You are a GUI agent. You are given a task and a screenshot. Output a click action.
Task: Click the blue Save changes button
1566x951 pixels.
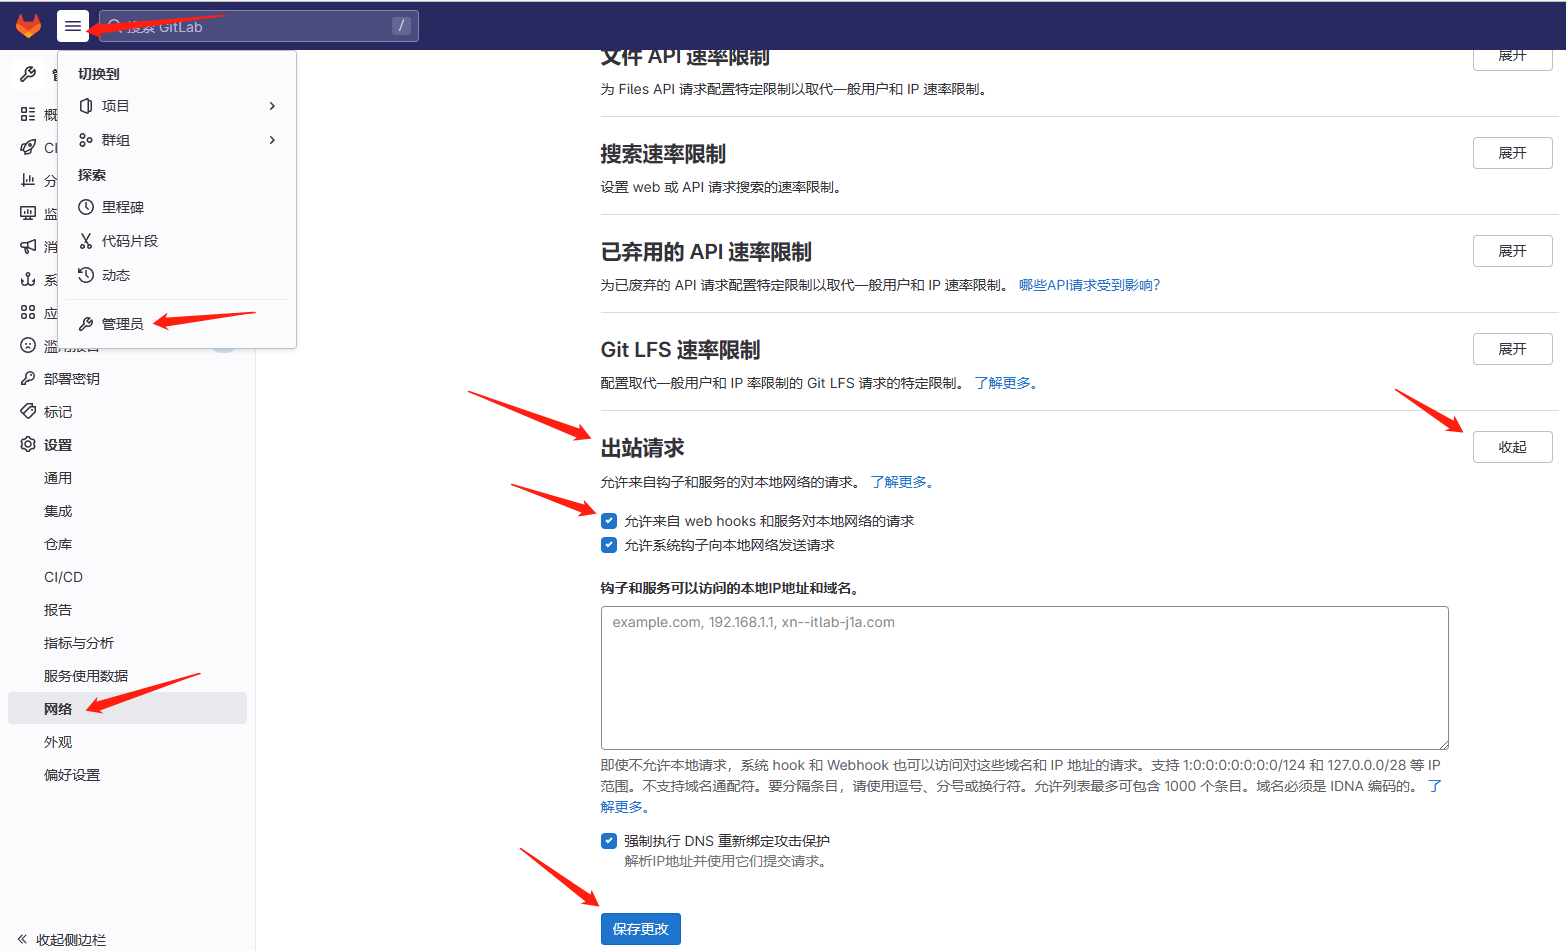640,929
